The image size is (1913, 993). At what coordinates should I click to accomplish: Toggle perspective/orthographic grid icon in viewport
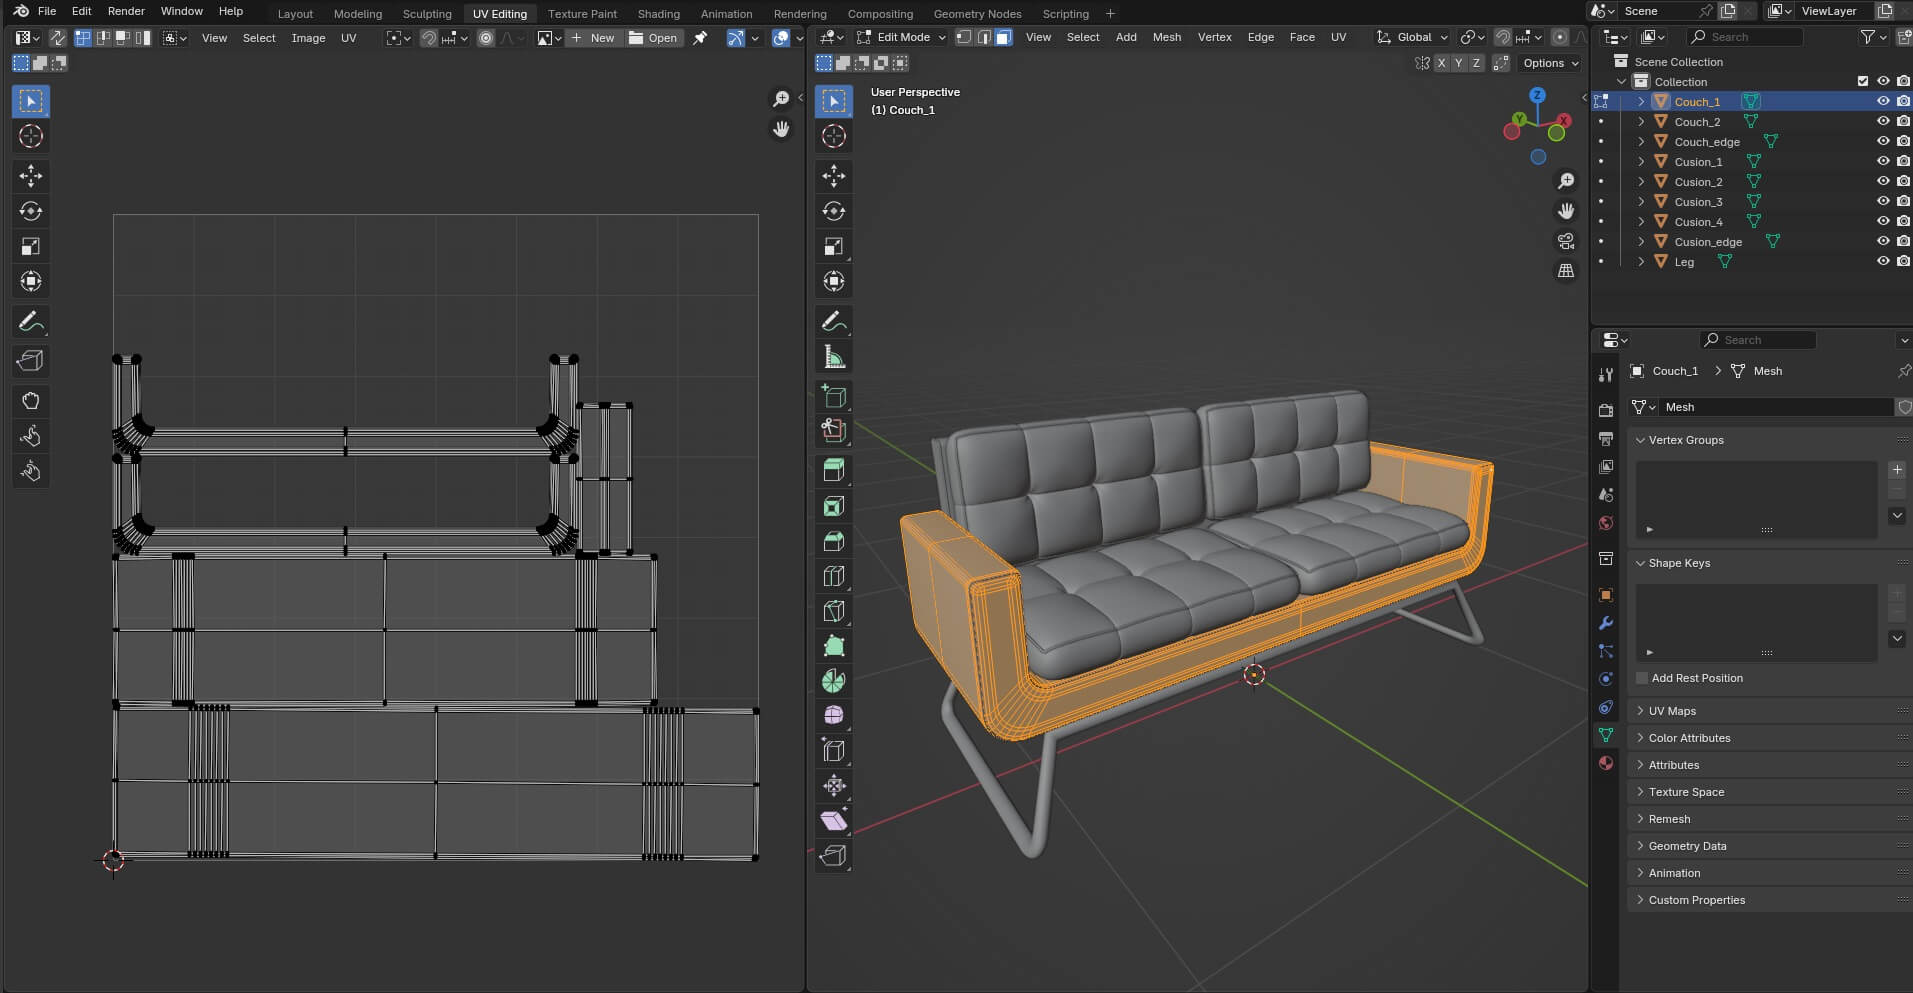(1566, 271)
